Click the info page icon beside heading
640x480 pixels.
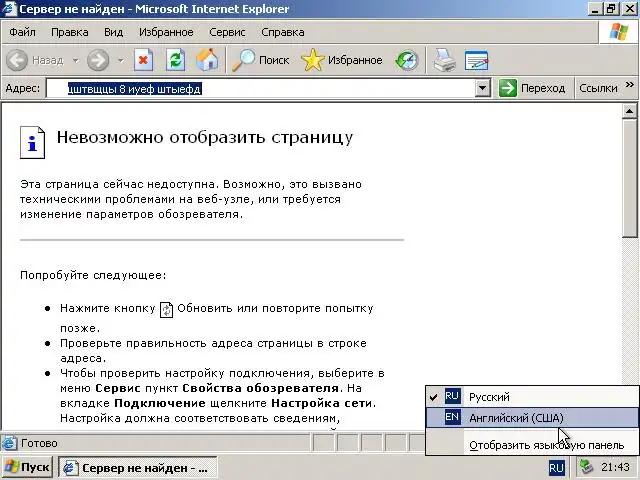(32, 142)
